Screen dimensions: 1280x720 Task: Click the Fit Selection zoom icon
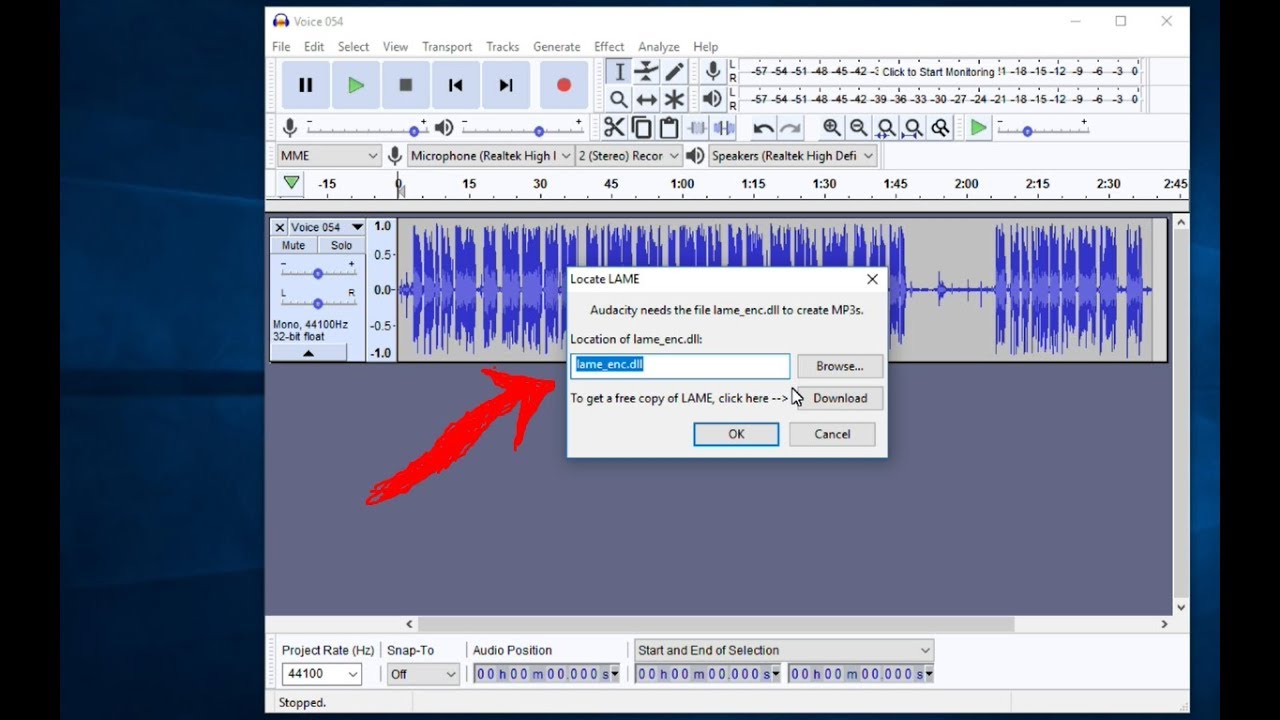[x=886, y=128]
